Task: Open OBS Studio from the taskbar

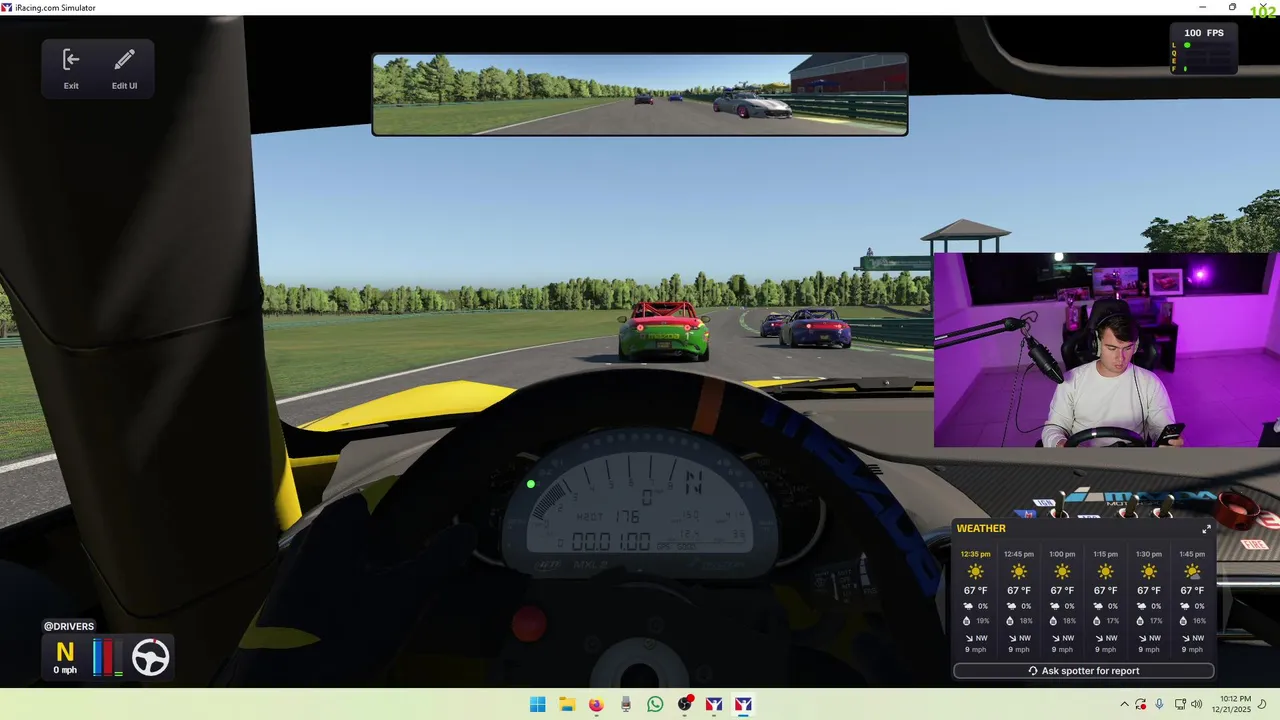Action: point(685,704)
